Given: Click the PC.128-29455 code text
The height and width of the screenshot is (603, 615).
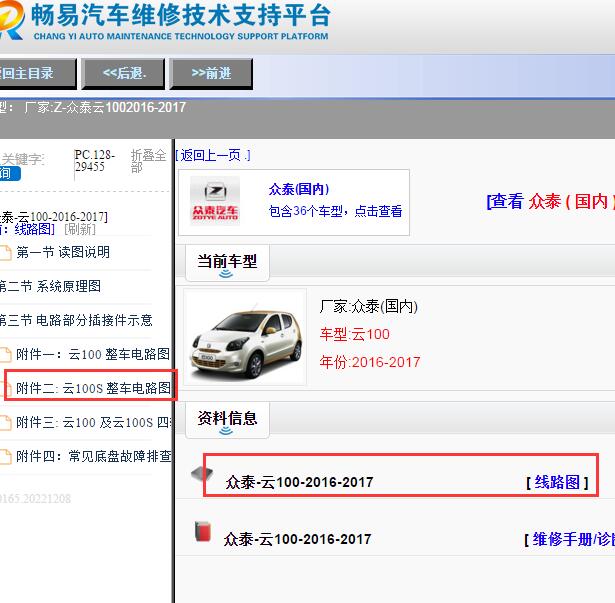Looking at the screenshot, I should click(x=95, y=161).
